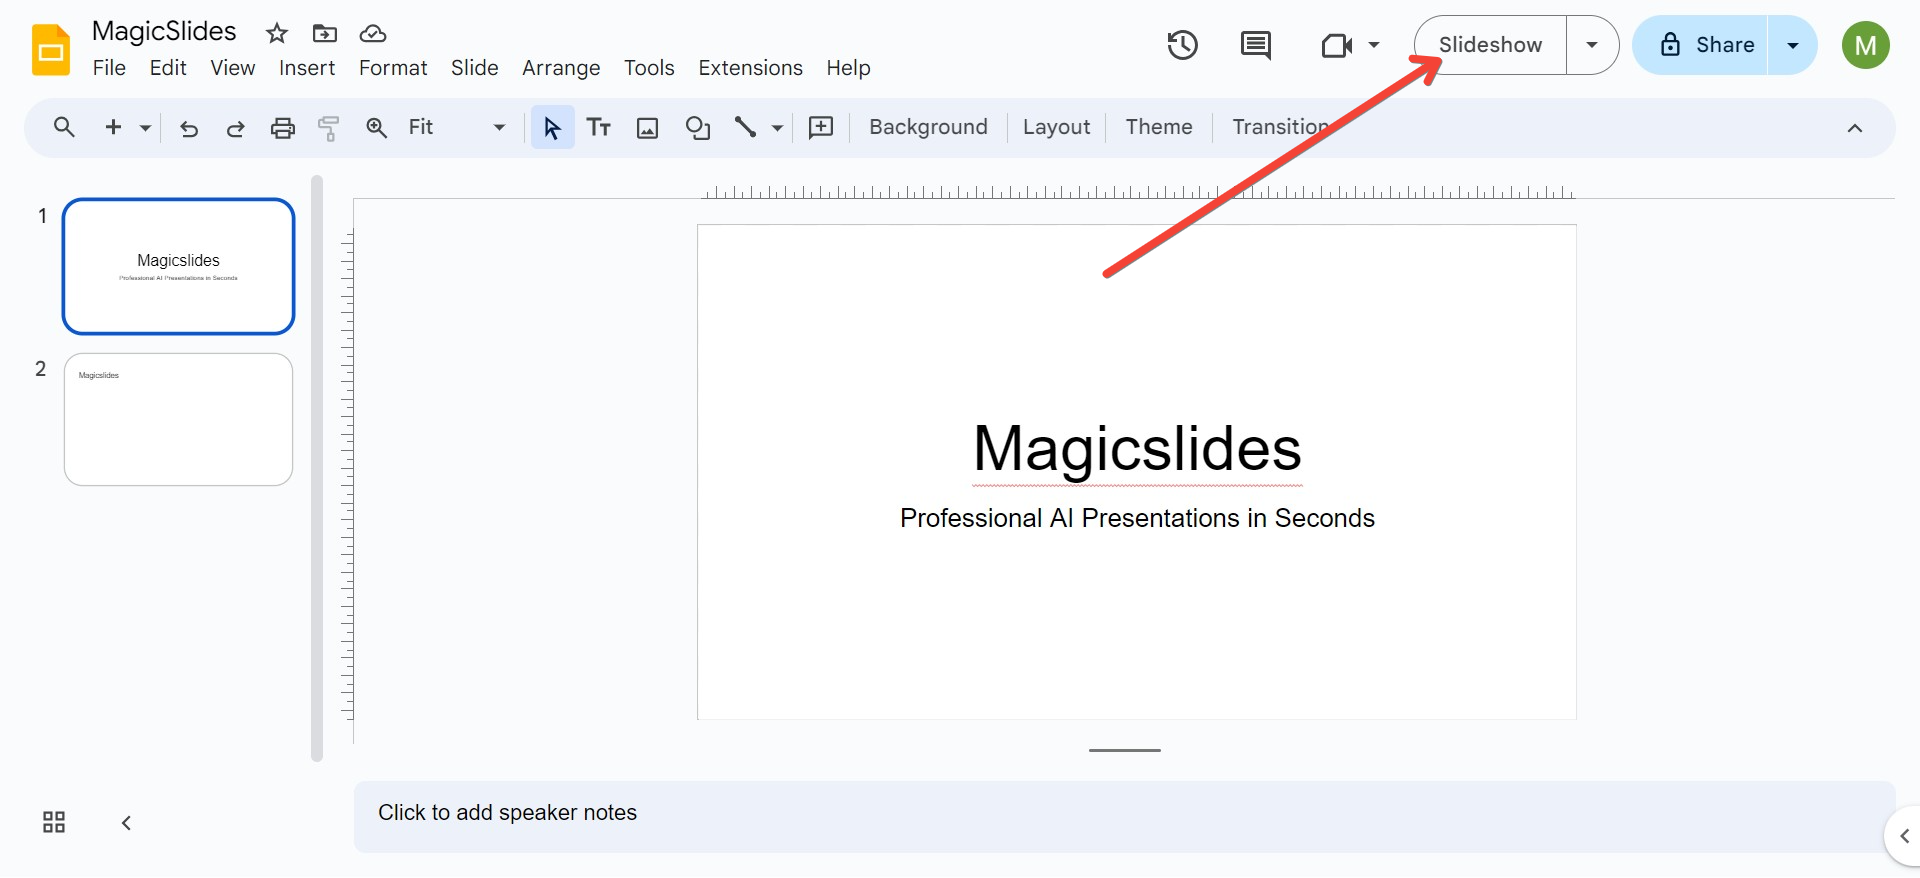1920x878 pixels.
Task: Open the Insert menu
Action: [307, 68]
